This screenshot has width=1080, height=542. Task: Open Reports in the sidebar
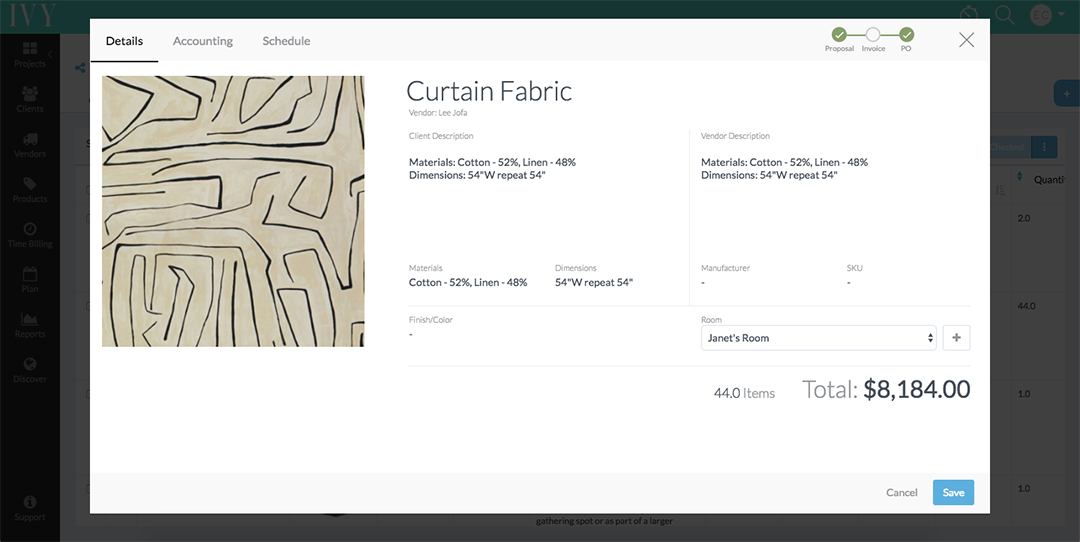pyautogui.click(x=30, y=325)
